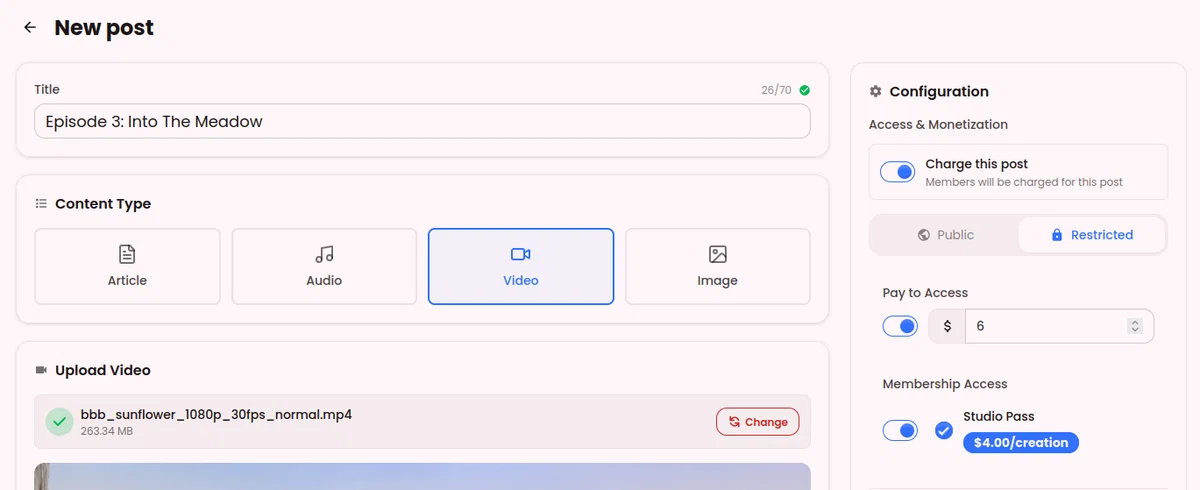The height and width of the screenshot is (490, 1200).
Task: Click the price stepper arrows
Action: click(x=1135, y=326)
